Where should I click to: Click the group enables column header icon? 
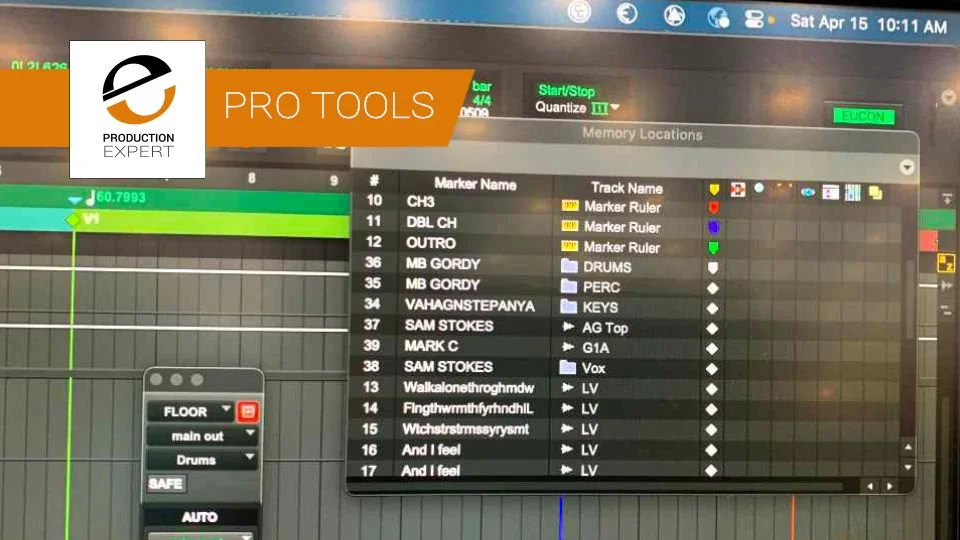point(853,193)
